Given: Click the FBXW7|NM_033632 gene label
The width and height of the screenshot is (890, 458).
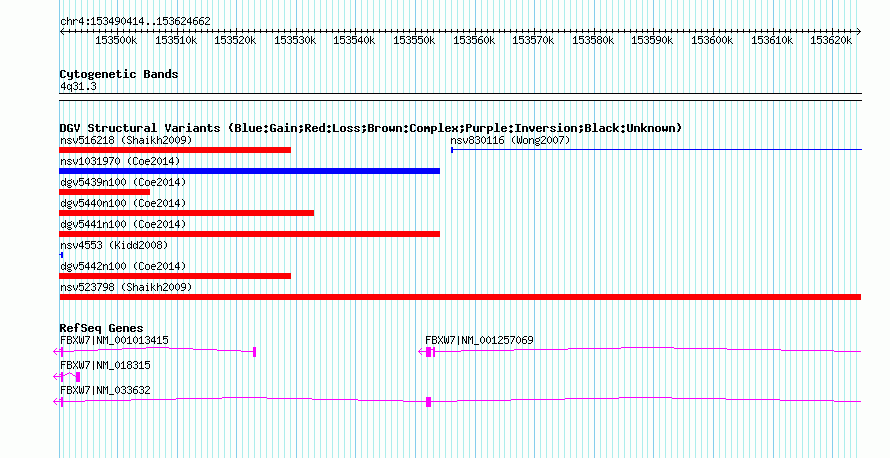Looking at the screenshot, I should click(x=105, y=390).
